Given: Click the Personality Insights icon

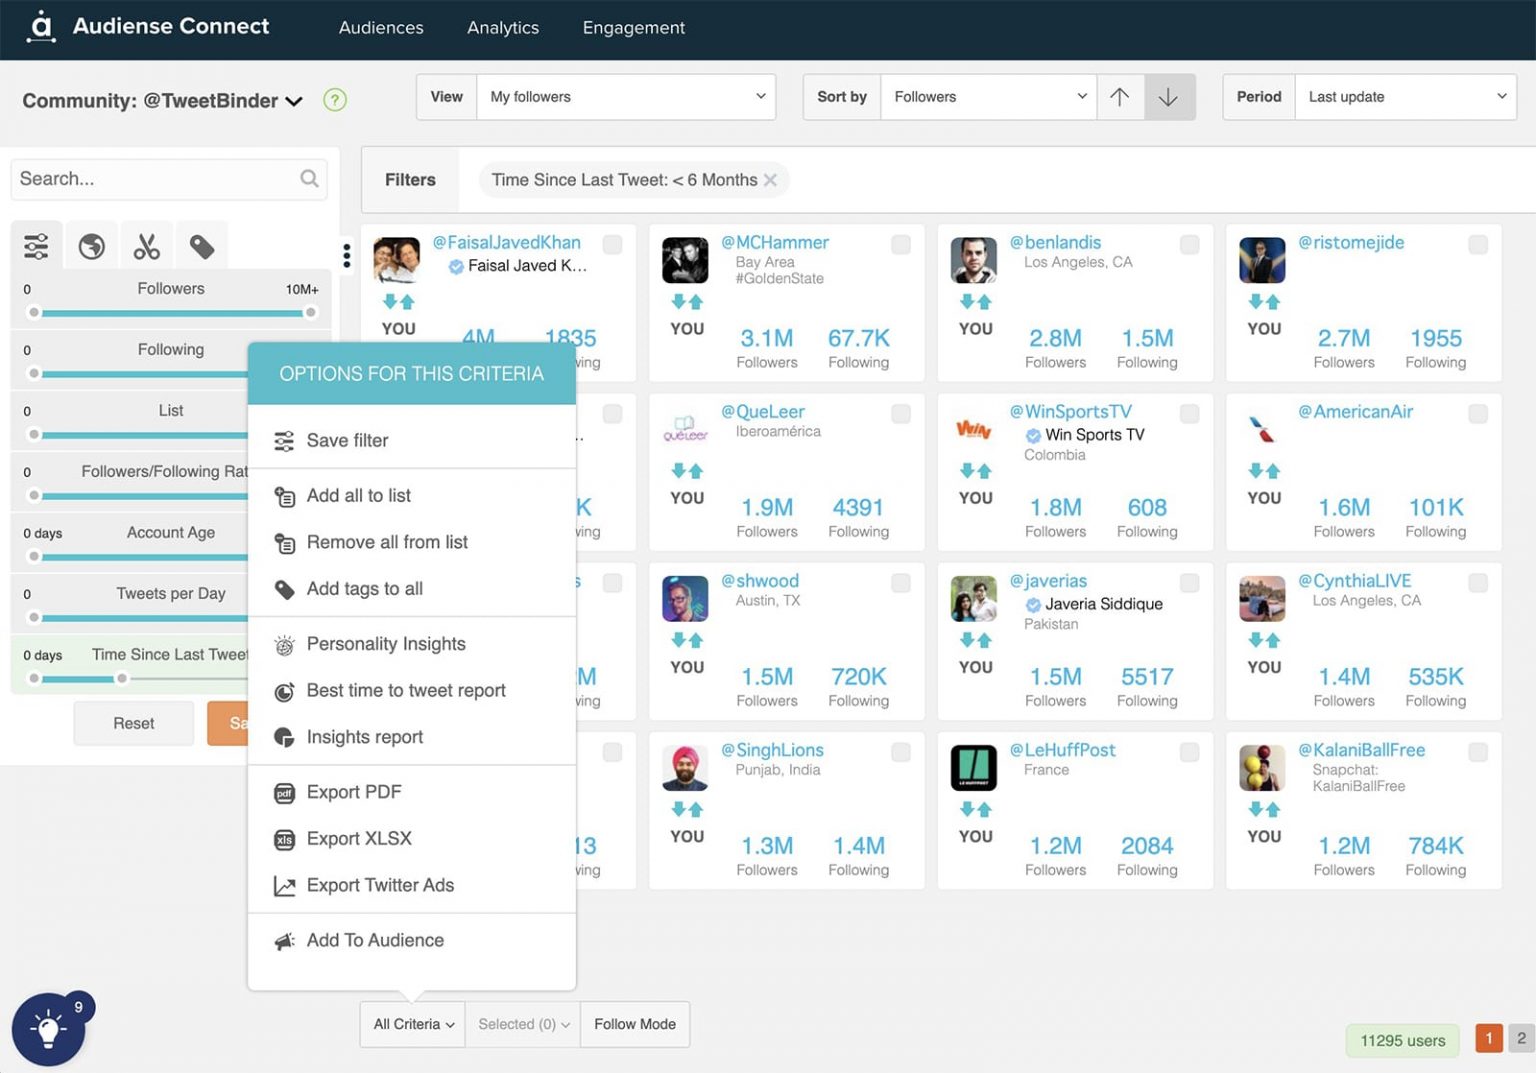Looking at the screenshot, I should click(284, 645).
